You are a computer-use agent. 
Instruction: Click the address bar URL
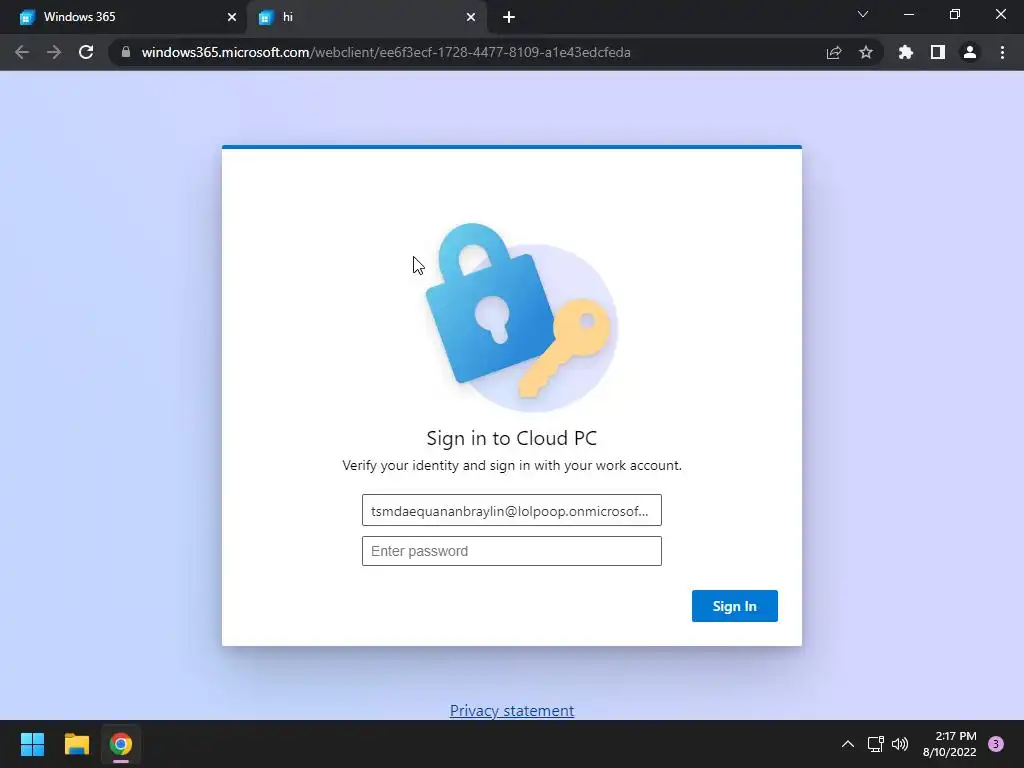(x=386, y=52)
